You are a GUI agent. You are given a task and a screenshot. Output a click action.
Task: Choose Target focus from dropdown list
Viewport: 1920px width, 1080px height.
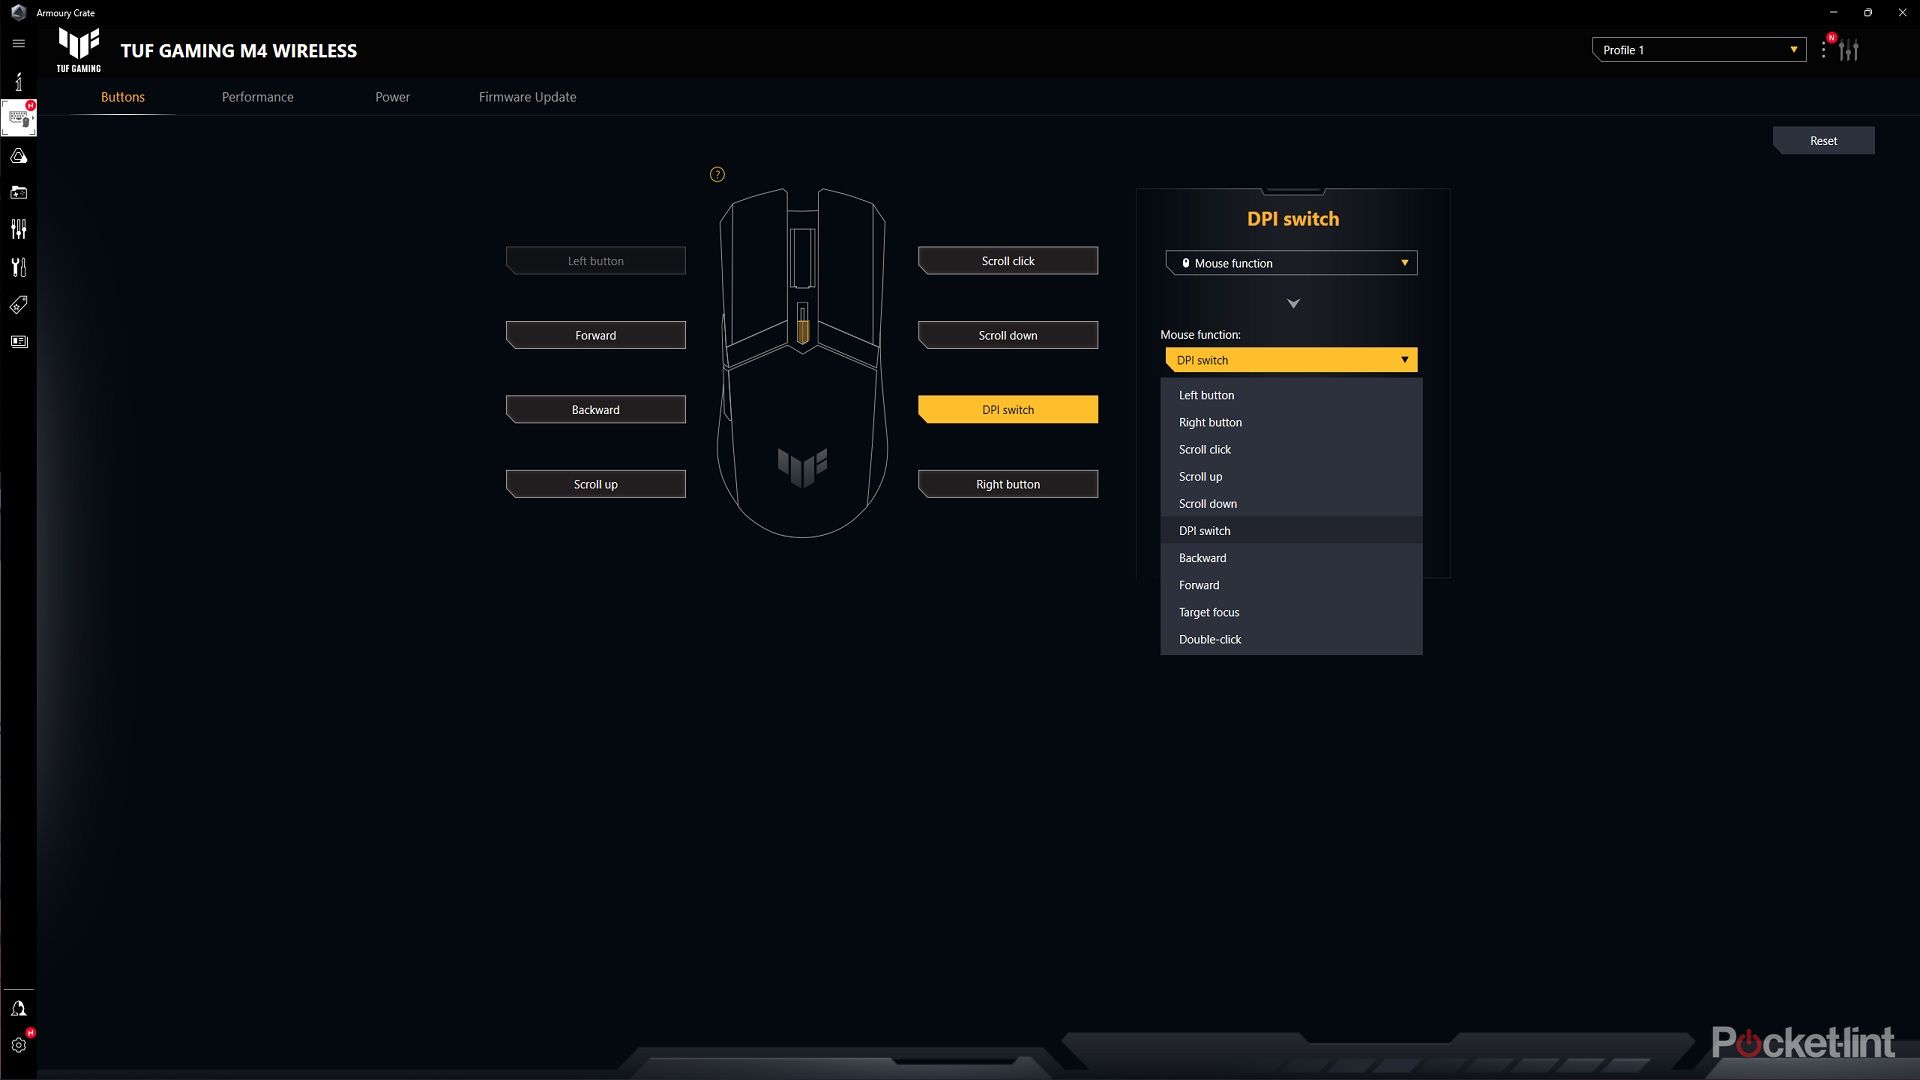[1291, 611]
